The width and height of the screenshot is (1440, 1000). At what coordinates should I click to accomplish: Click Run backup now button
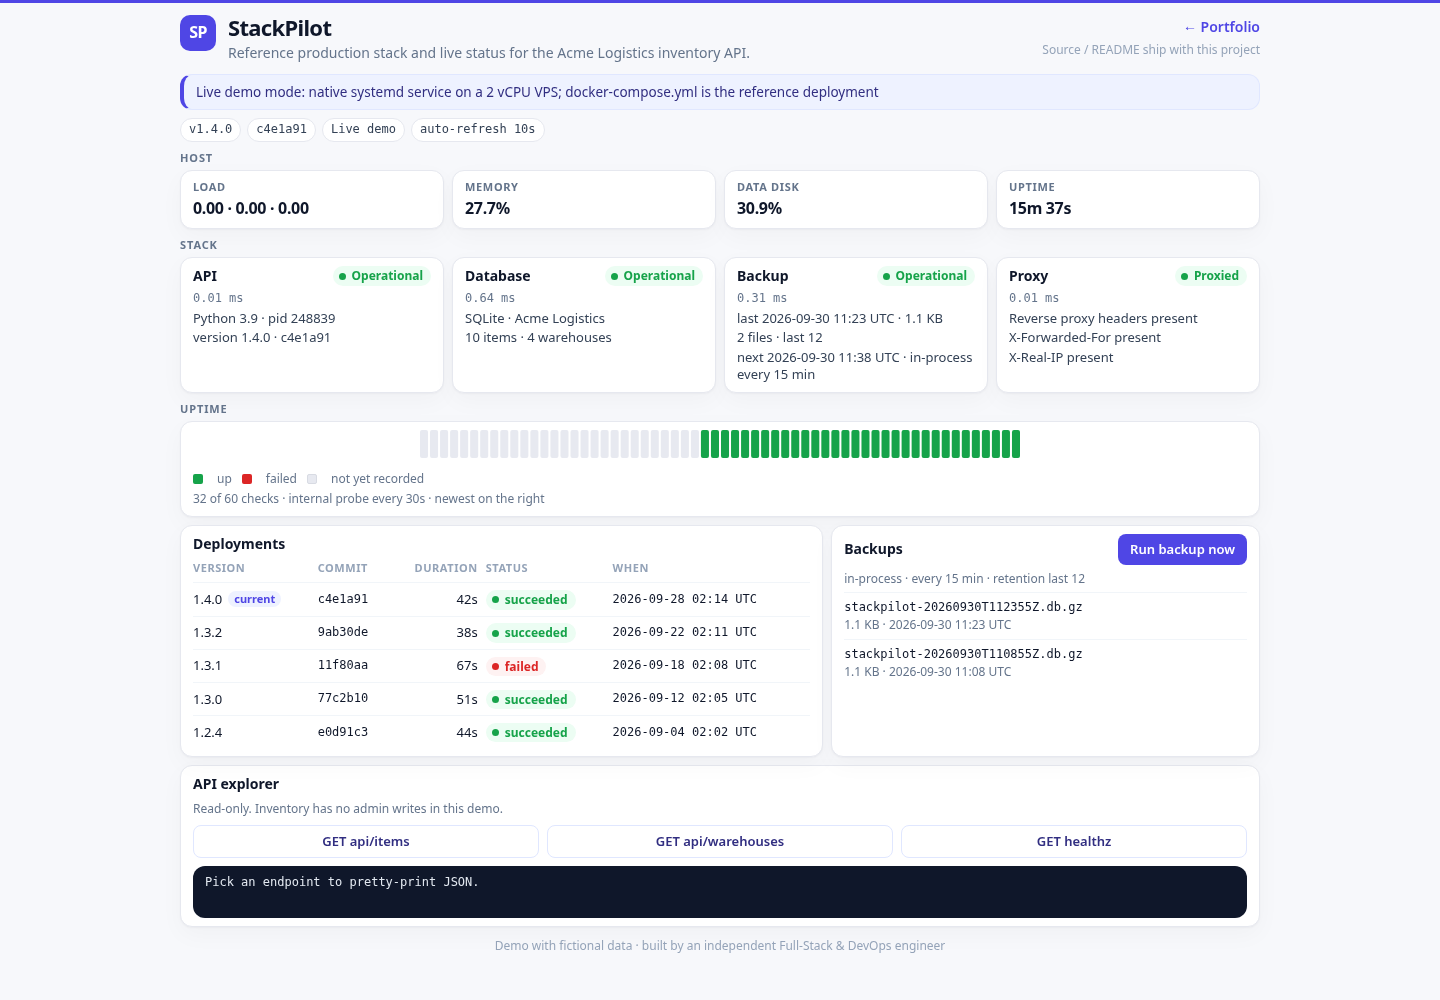[1182, 549]
